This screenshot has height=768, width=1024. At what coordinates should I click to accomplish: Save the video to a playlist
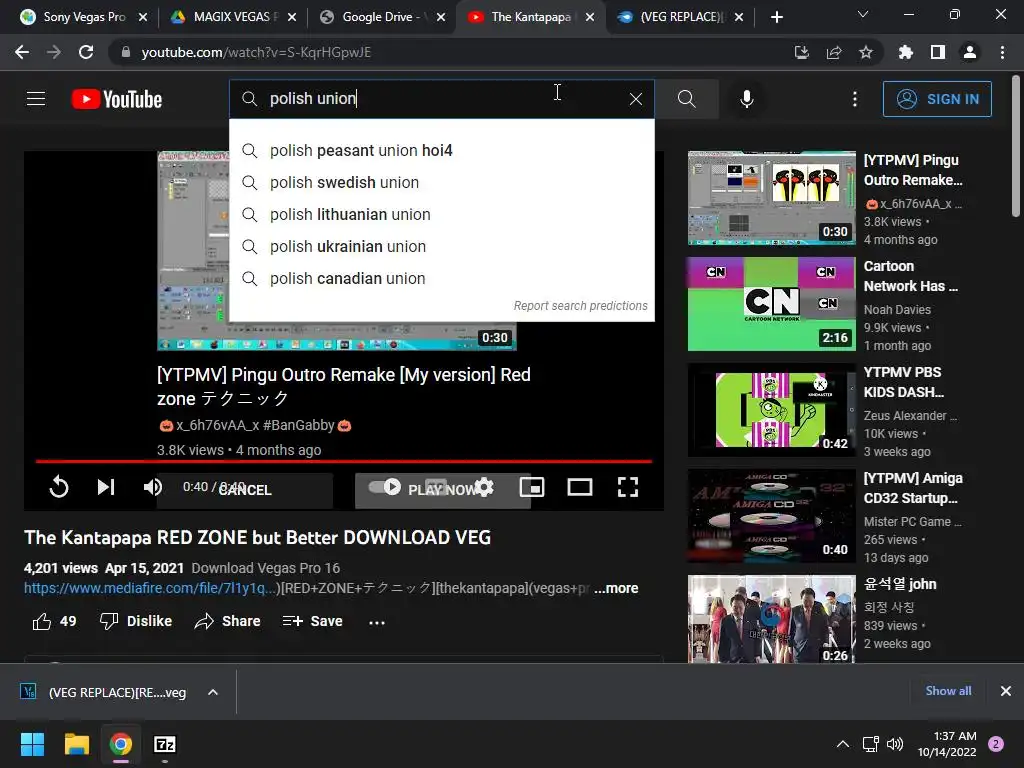pyautogui.click(x=312, y=621)
